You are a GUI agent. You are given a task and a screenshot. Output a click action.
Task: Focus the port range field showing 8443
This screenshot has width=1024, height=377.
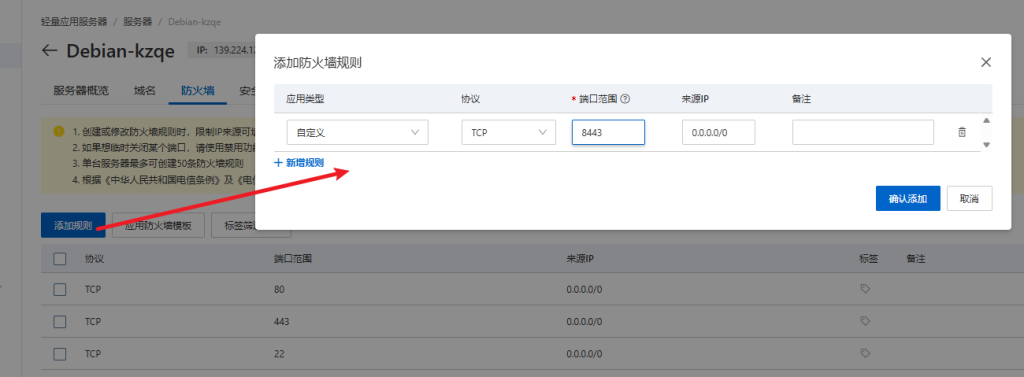pos(608,132)
